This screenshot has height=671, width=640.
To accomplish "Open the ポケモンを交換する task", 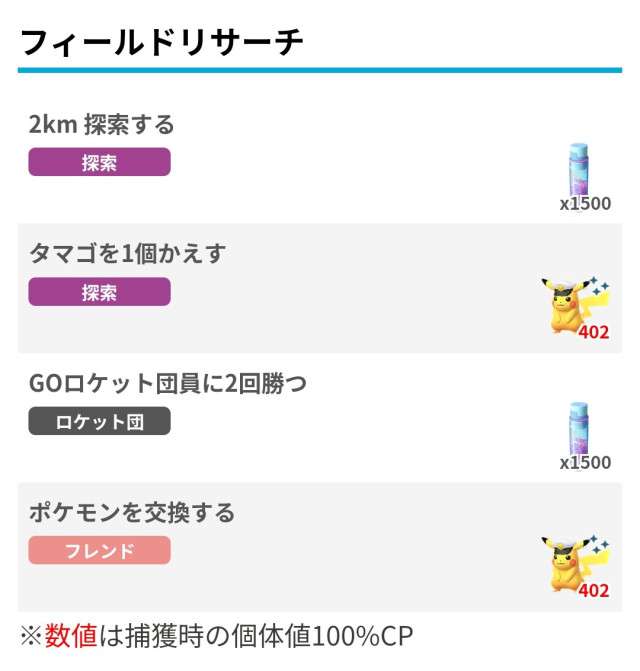I will coord(132,513).
